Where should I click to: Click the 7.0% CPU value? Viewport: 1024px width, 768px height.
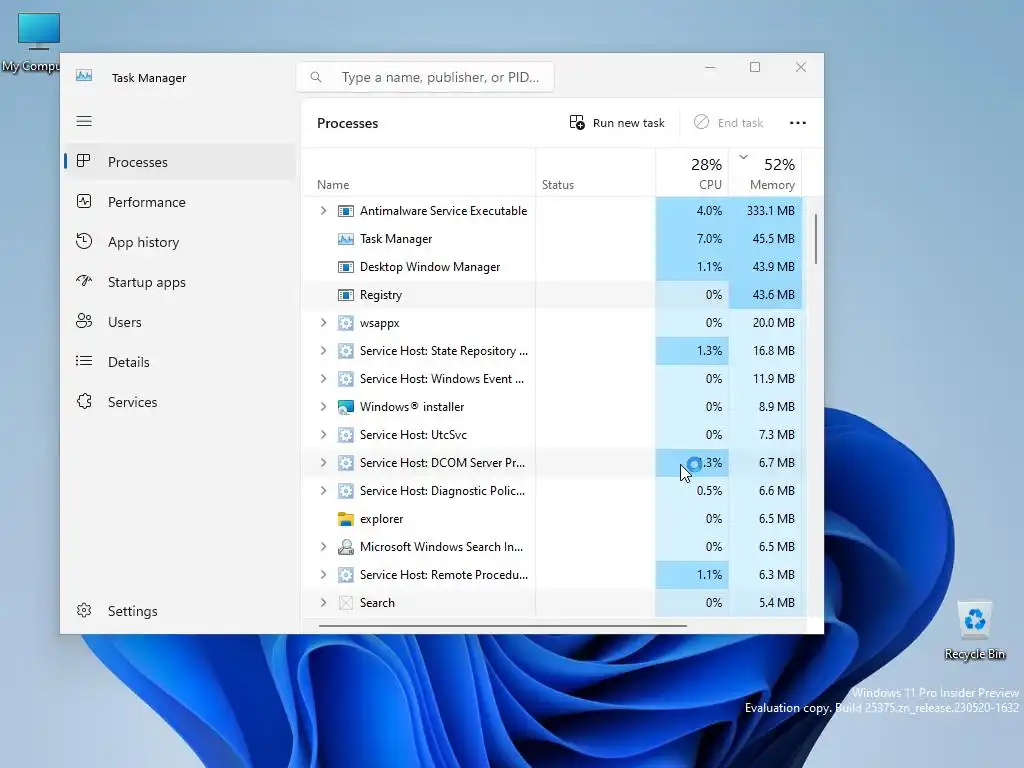point(709,239)
